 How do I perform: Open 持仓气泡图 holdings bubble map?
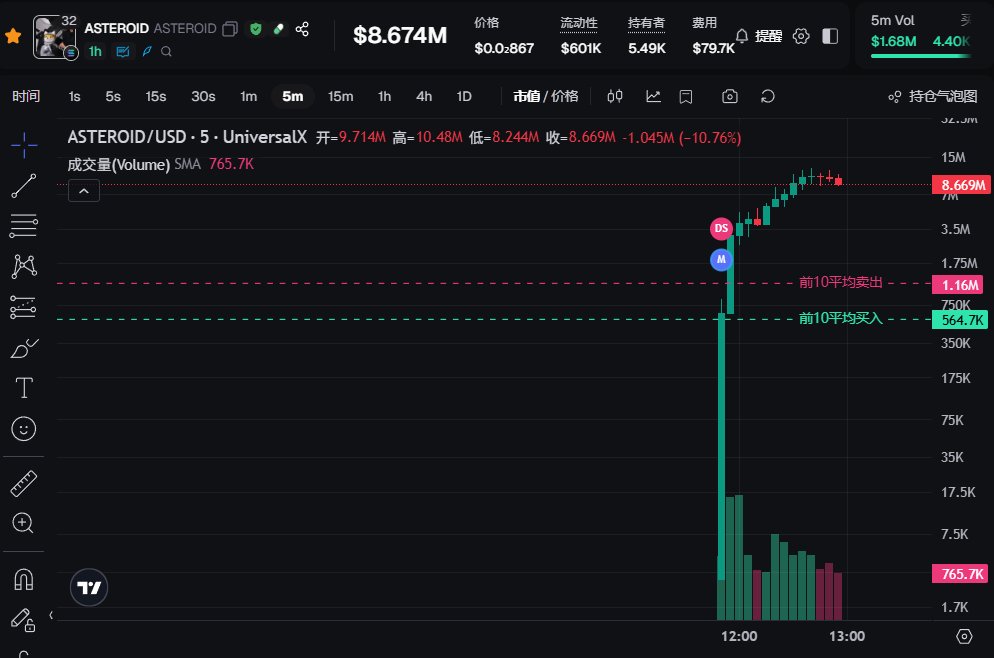point(933,96)
